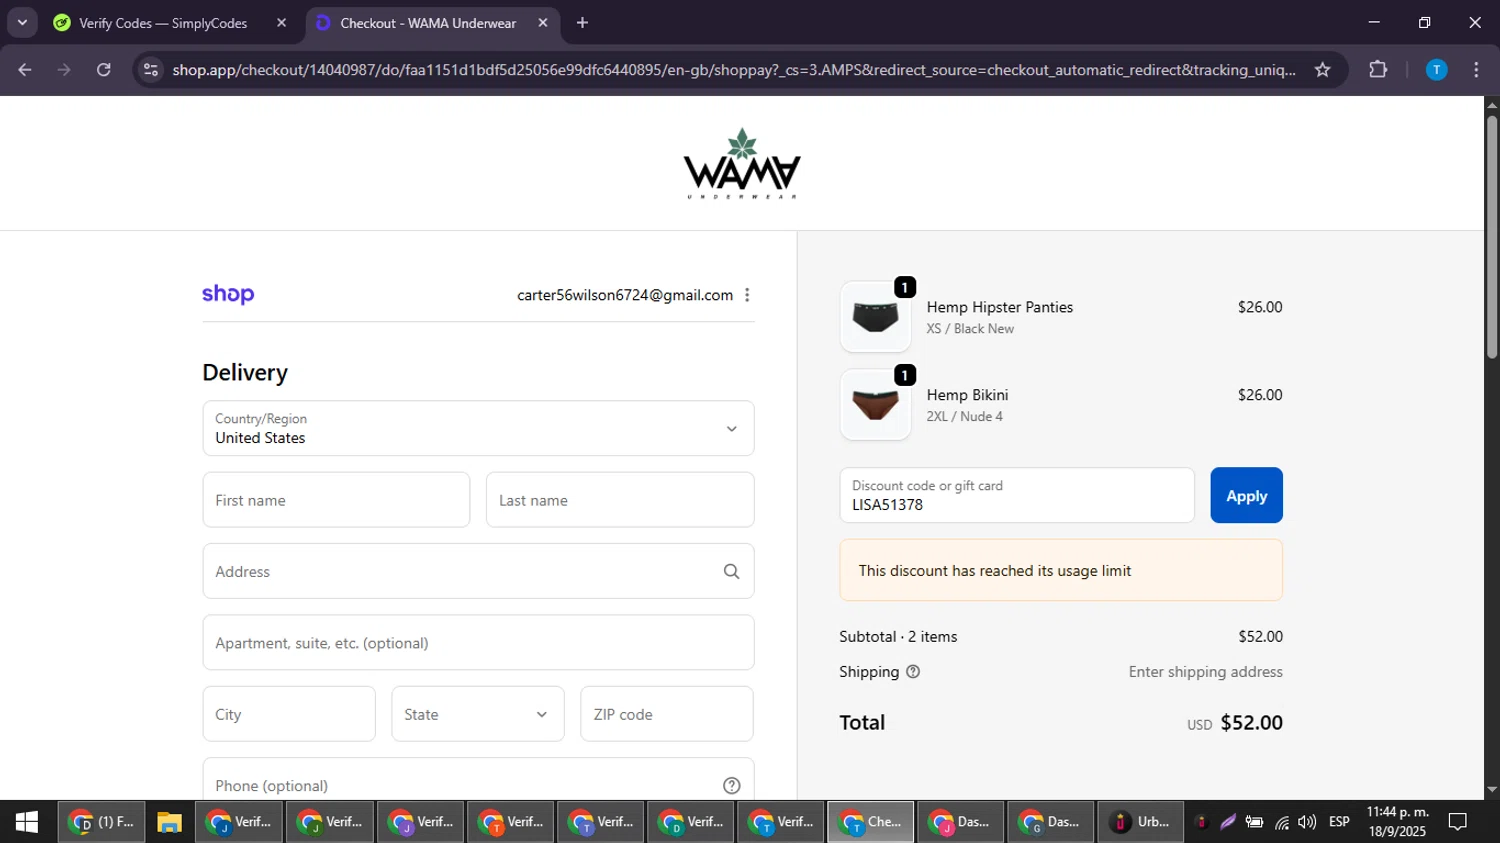
Task: Click the browser address bar URL
Action: tap(733, 70)
